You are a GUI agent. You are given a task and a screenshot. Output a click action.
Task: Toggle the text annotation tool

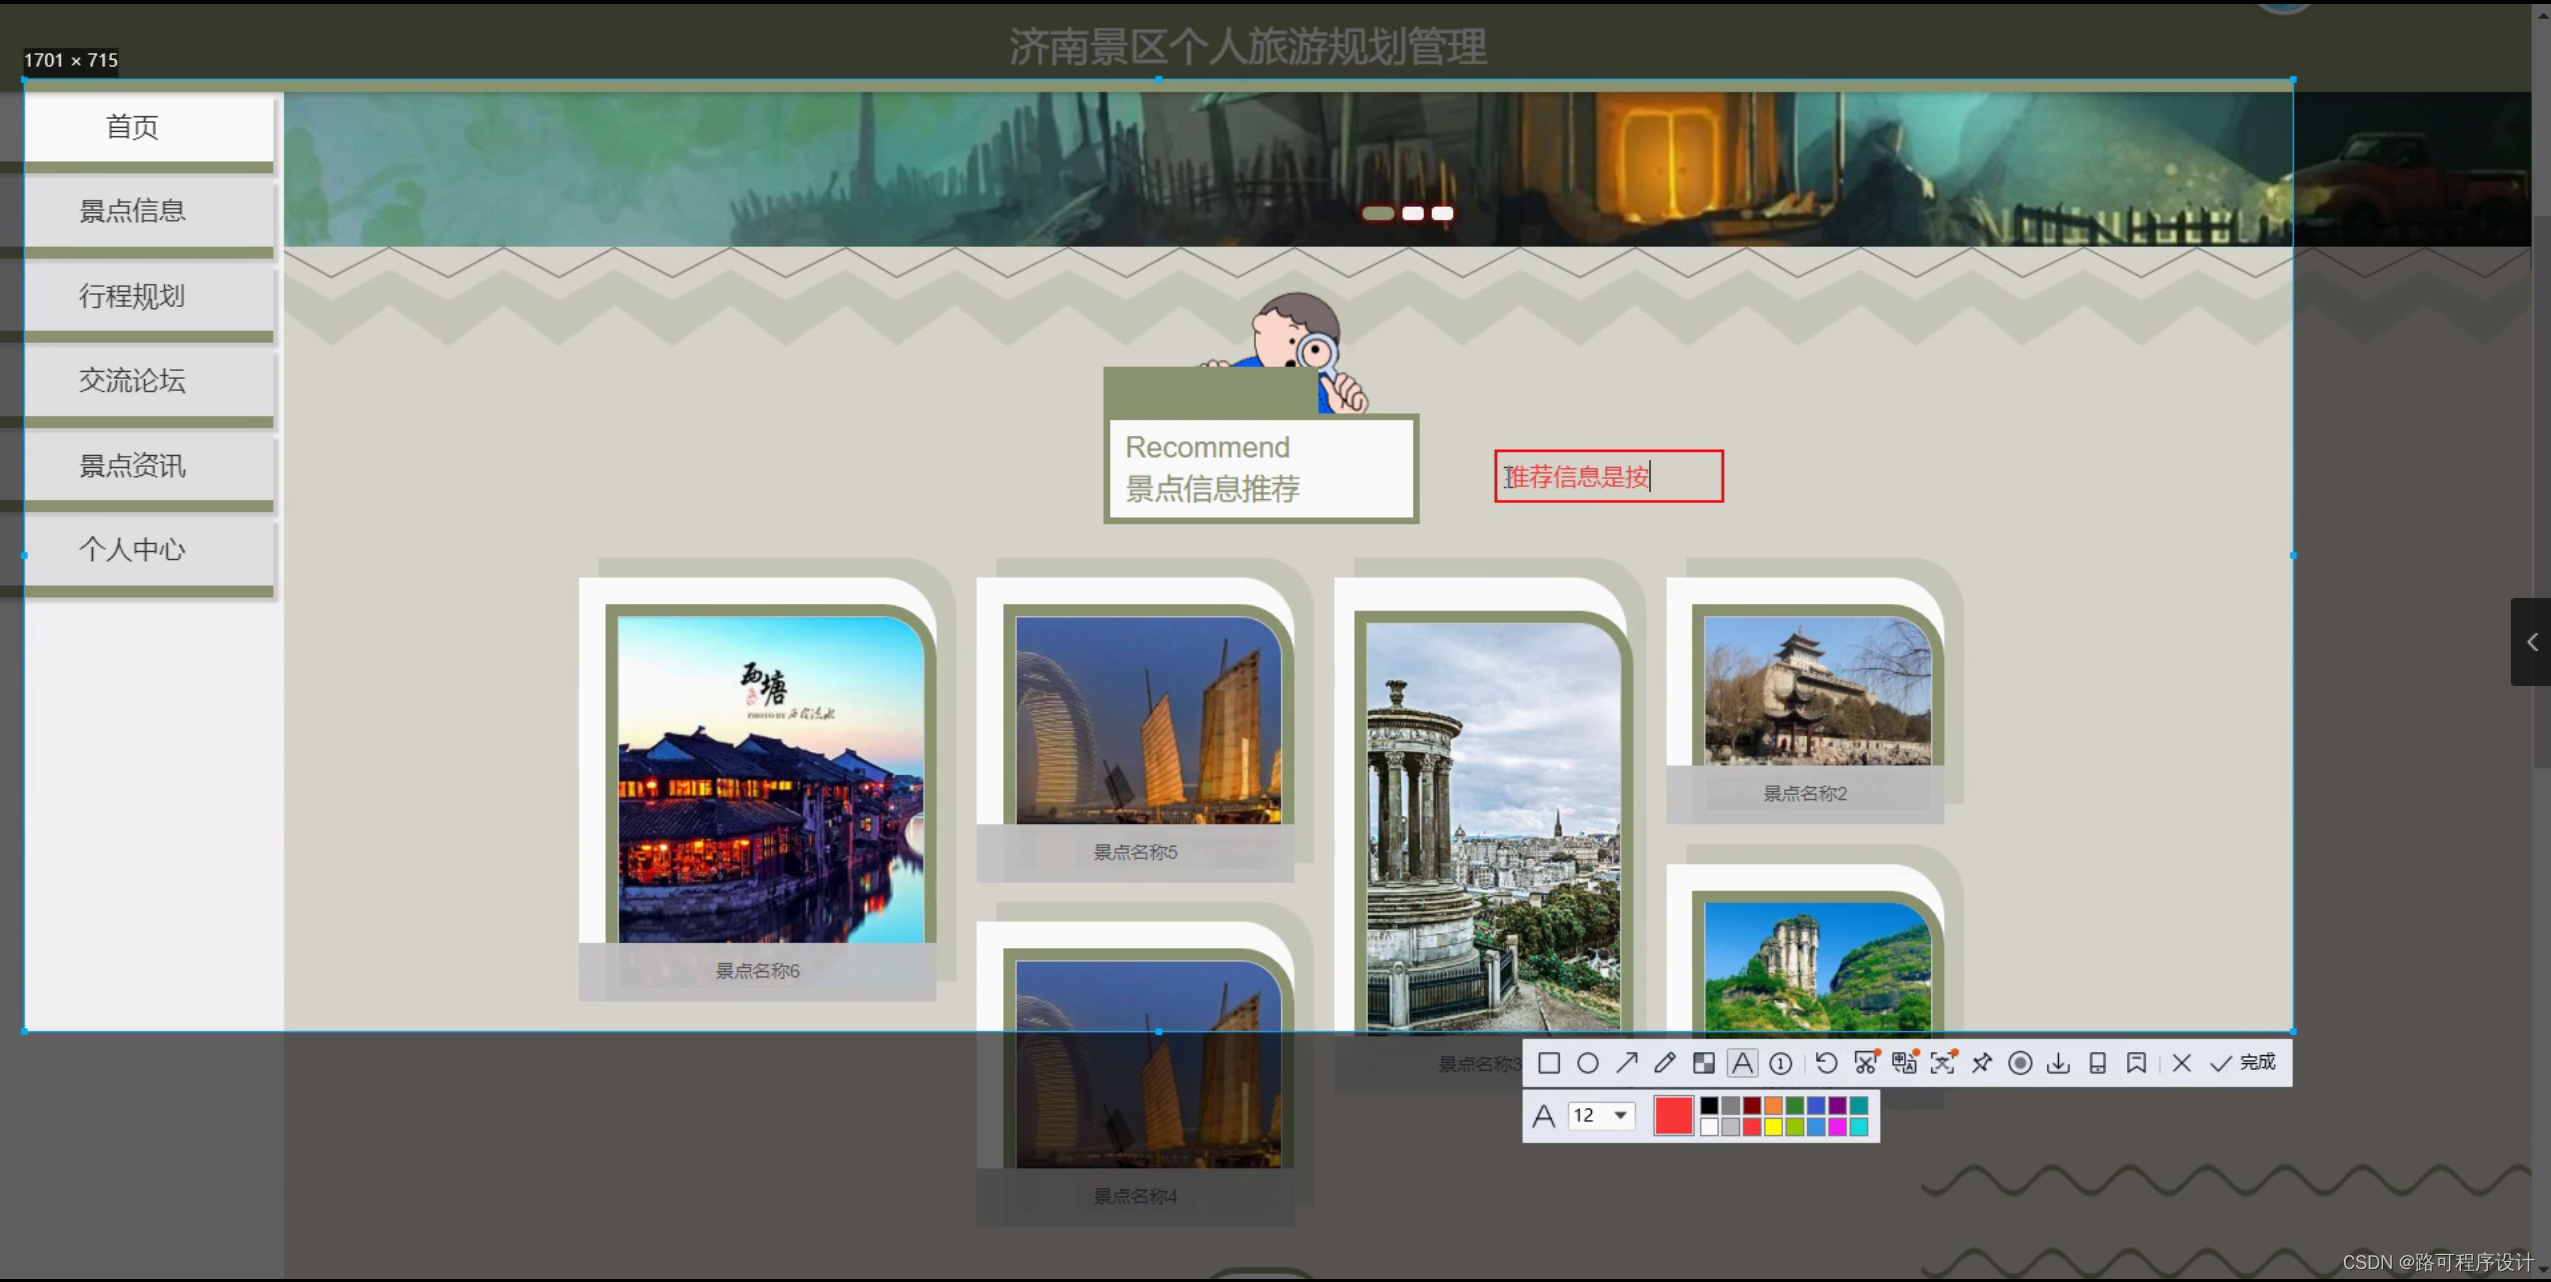1742,1063
